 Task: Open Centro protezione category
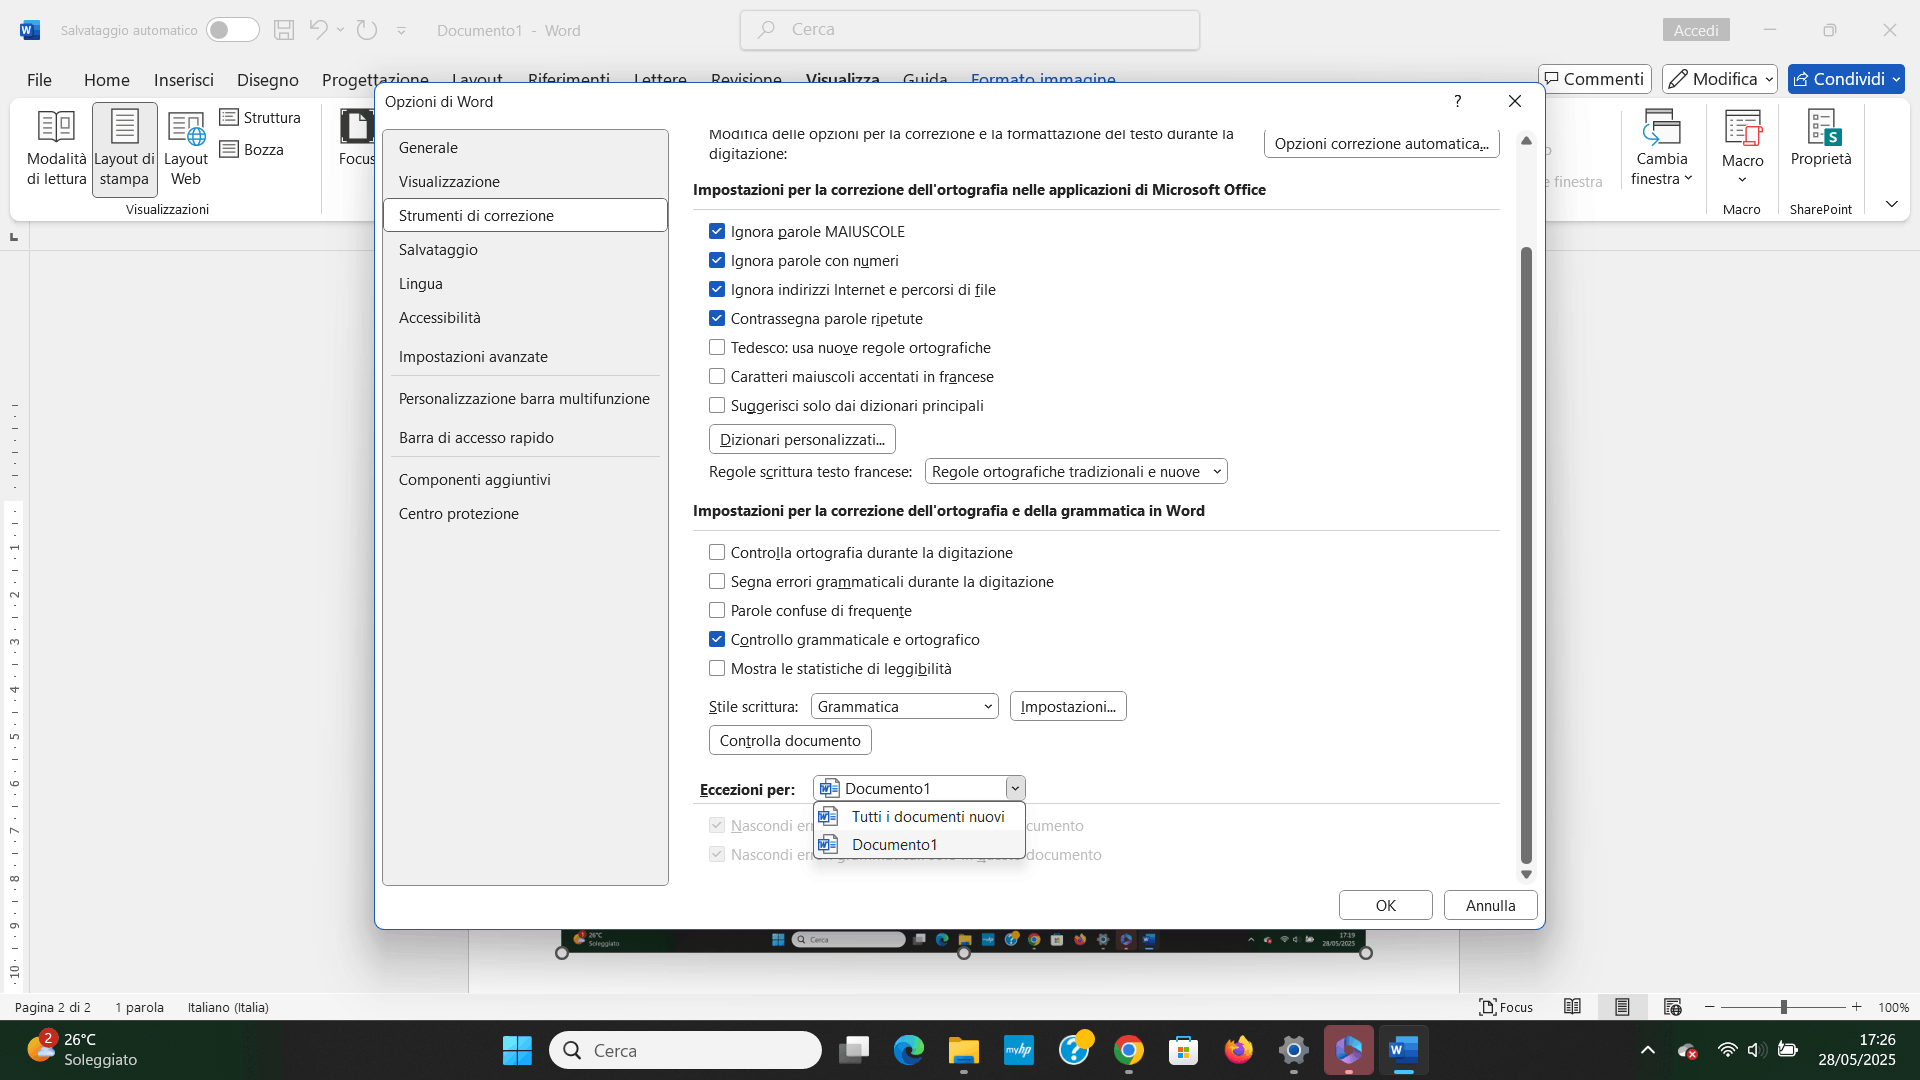(525, 513)
